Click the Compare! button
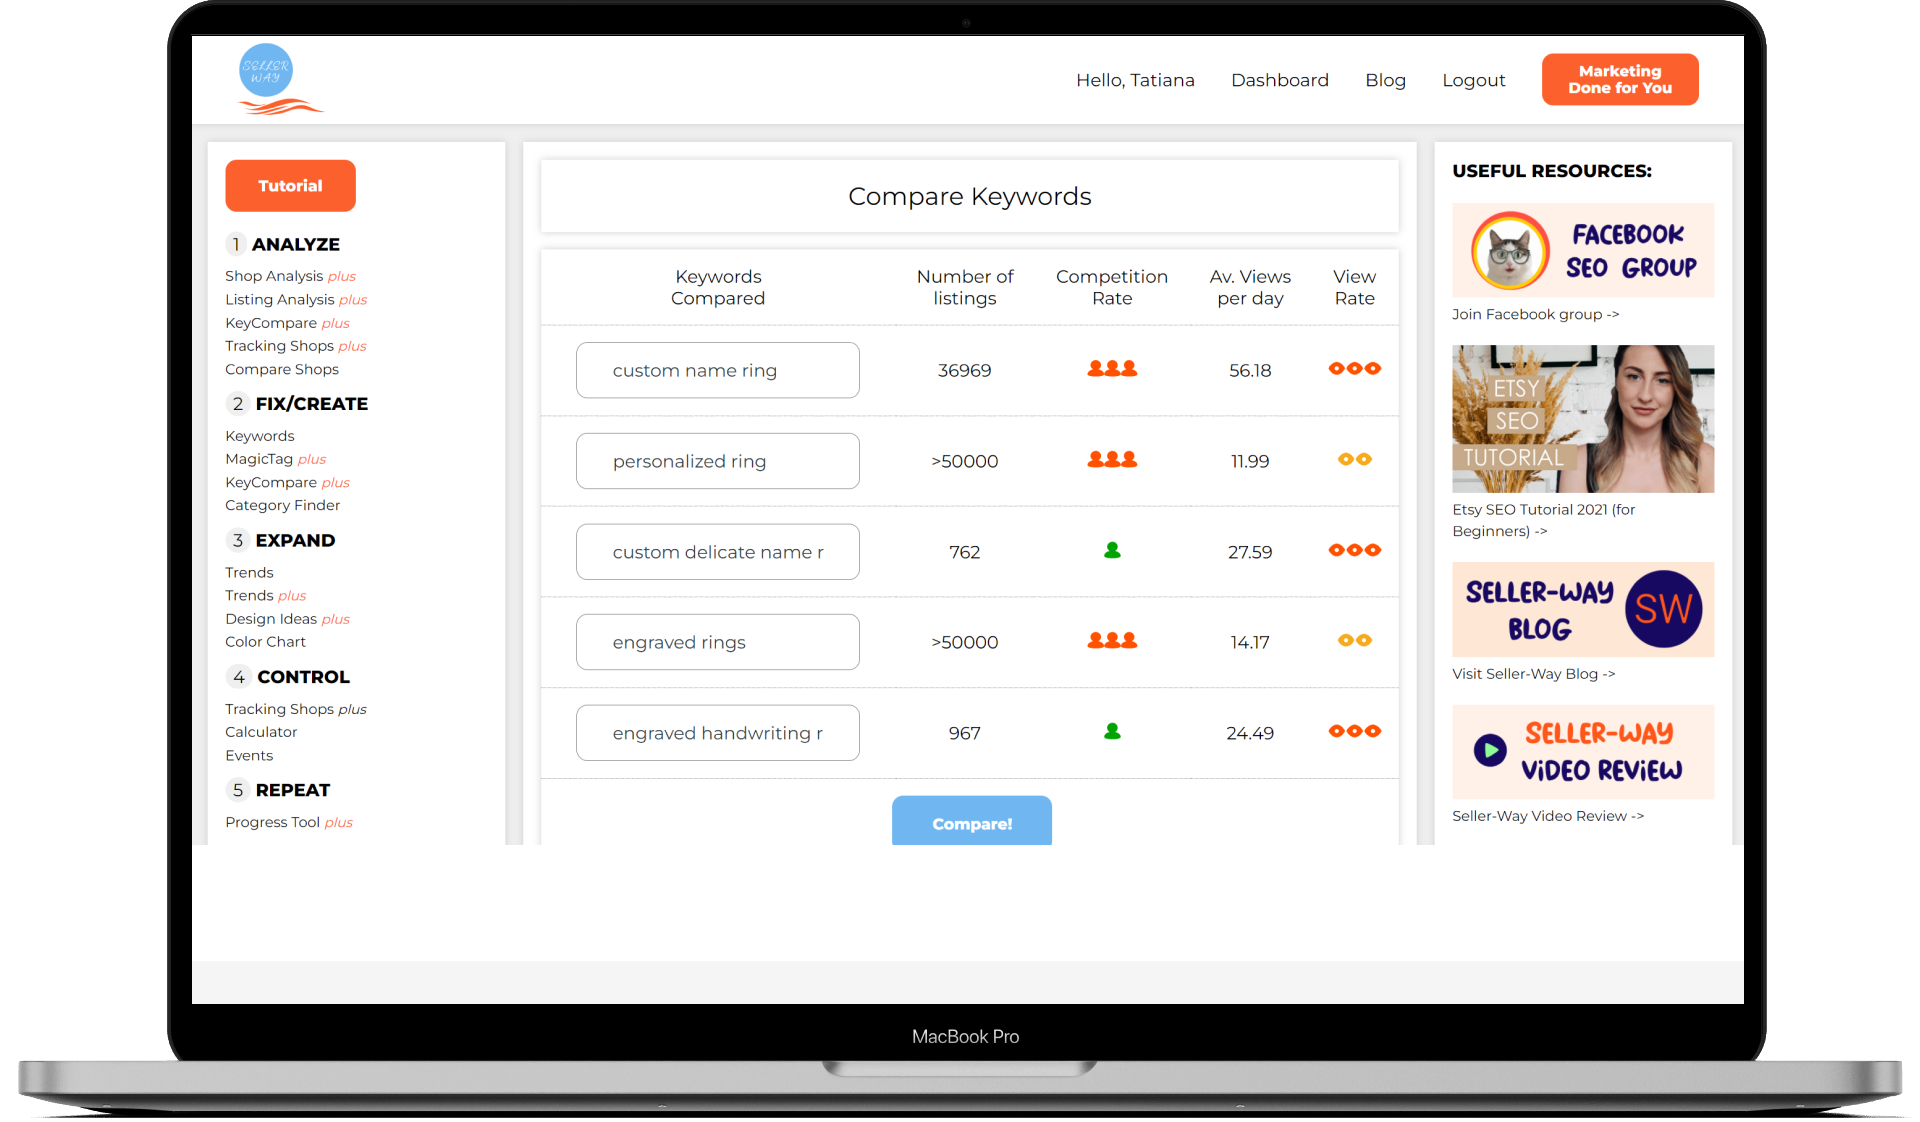Image resolution: width=1920 pixels, height=1122 pixels. (x=971, y=822)
